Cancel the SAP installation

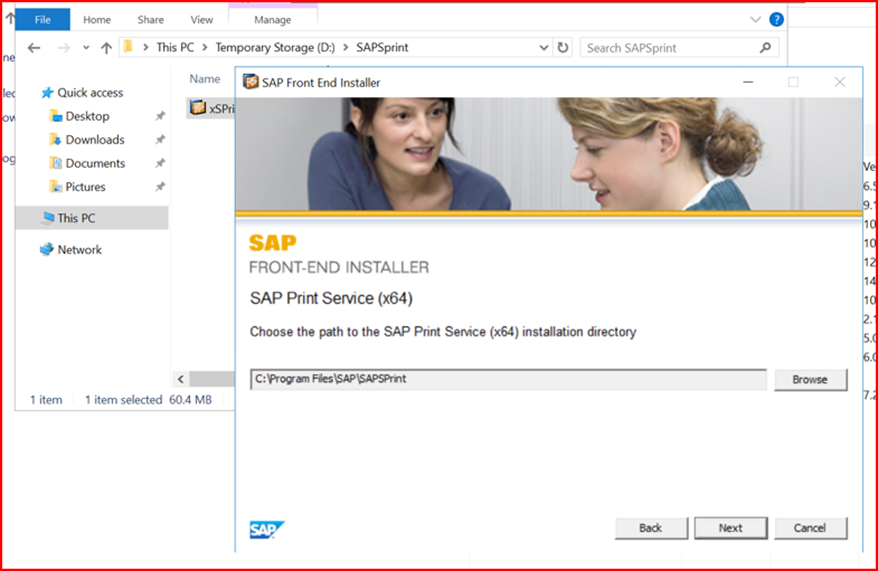tap(810, 528)
